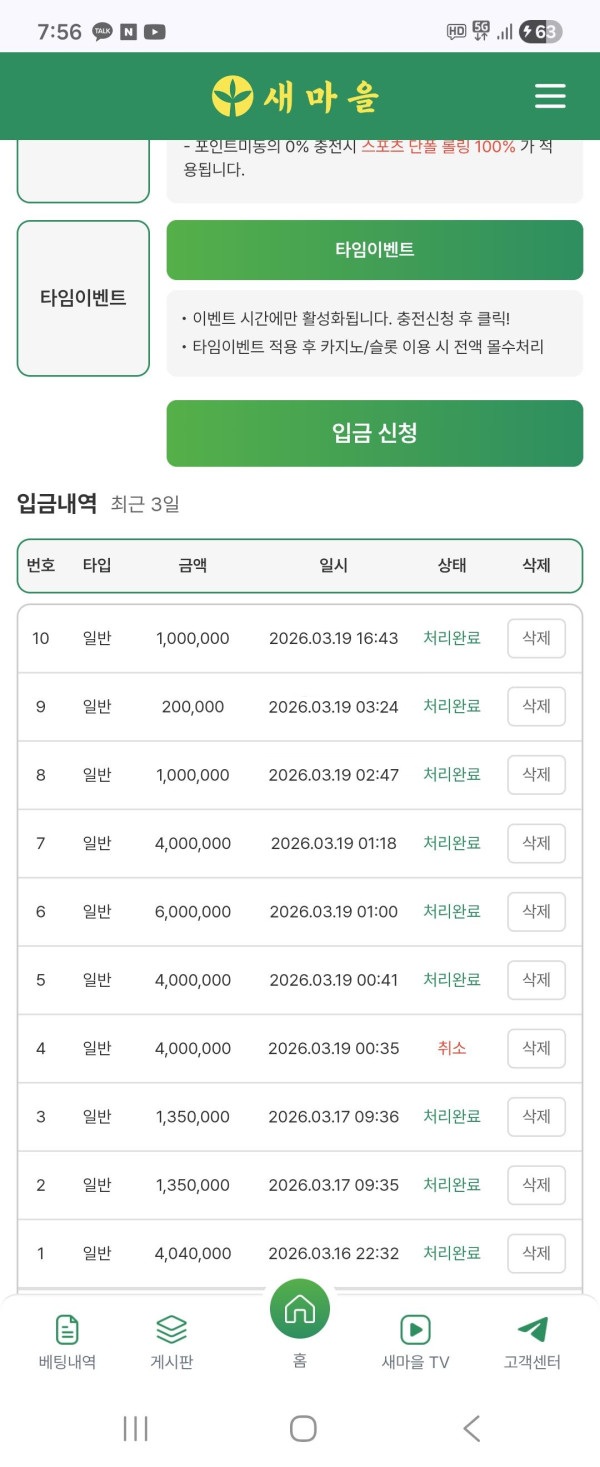The height and width of the screenshot is (1467, 600).
Task: Open Android recent apps button
Action: (135, 1428)
